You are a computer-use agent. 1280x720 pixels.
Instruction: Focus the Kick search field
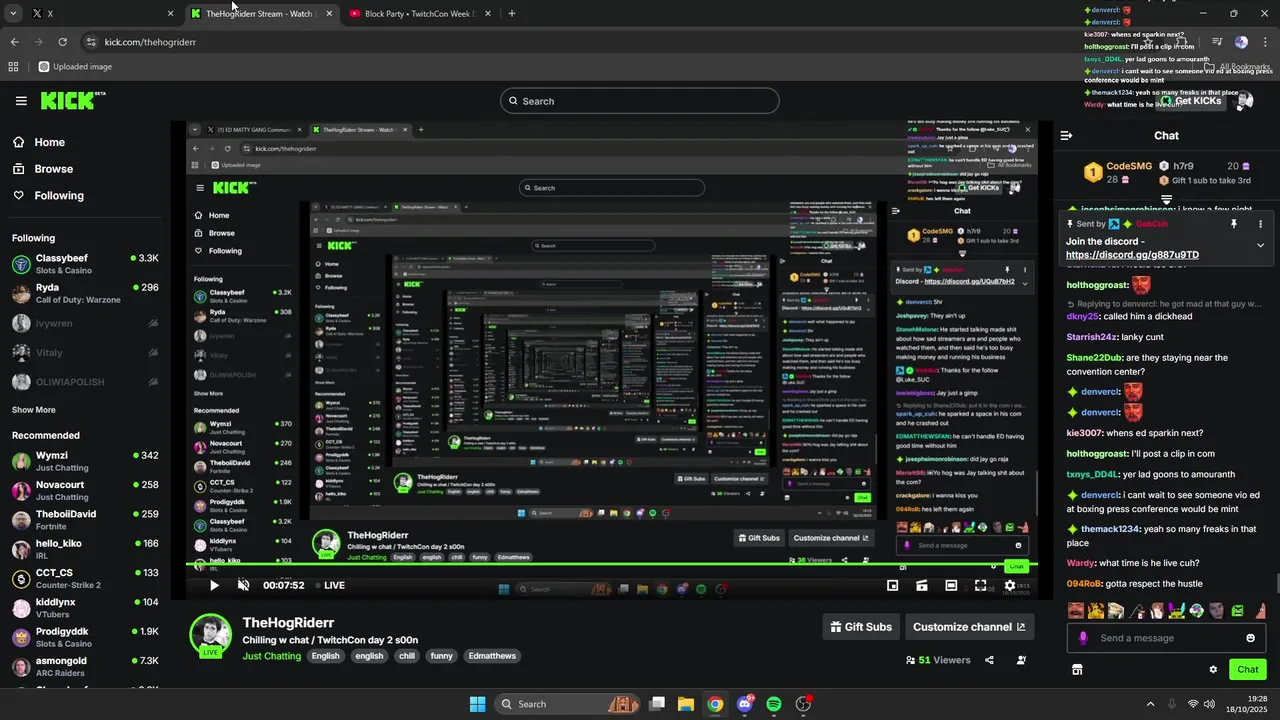coord(640,101)
